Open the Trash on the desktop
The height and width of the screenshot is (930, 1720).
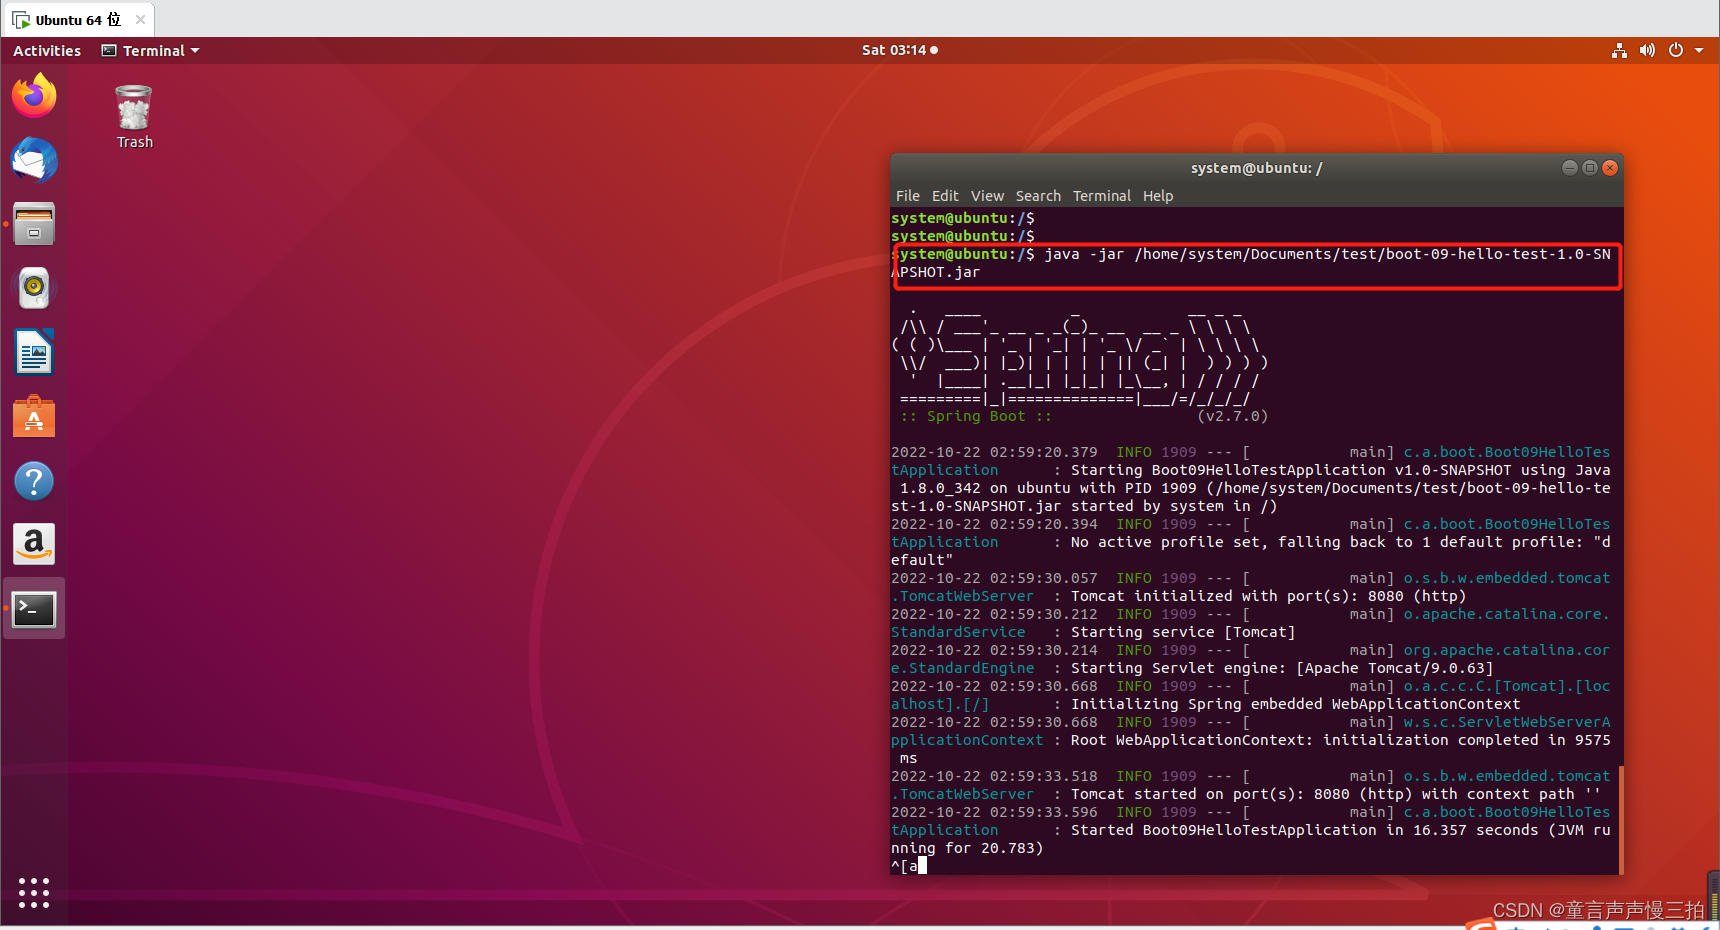[x=133, y=110]
